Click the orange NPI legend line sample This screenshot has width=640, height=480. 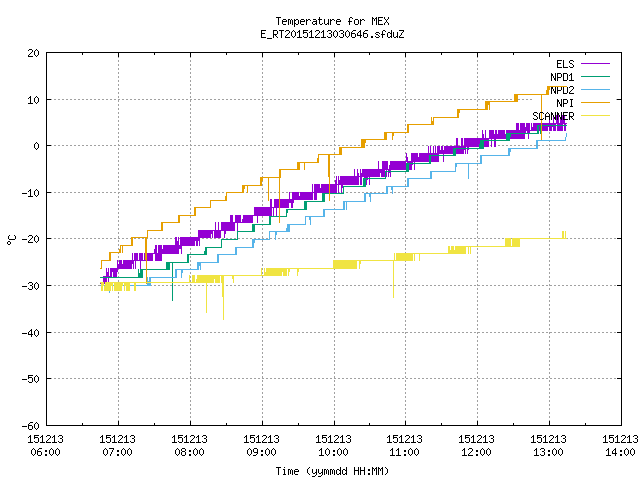pyautogui.click(x=595, y=103)
